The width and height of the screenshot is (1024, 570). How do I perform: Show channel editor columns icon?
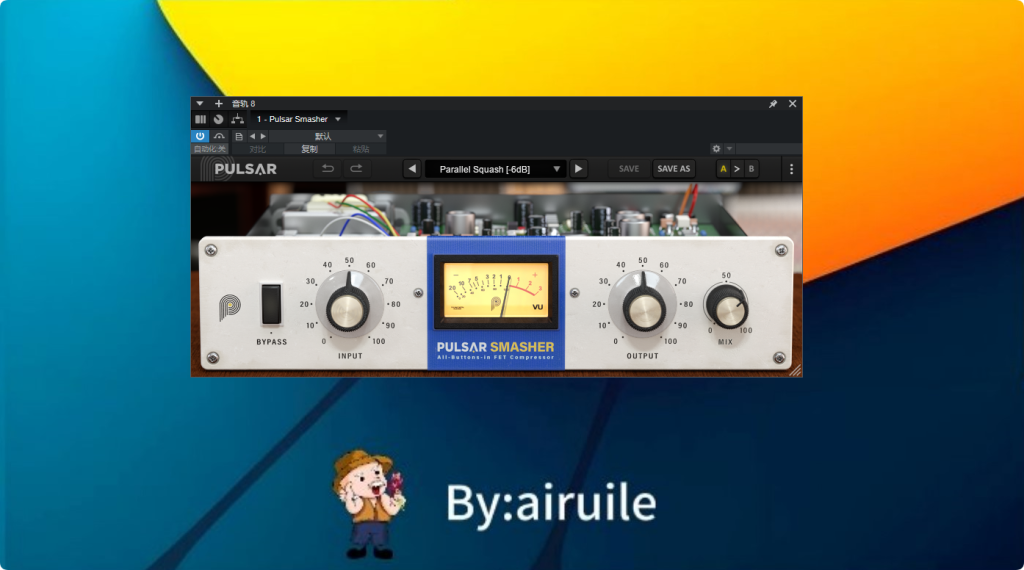point(200,119)
